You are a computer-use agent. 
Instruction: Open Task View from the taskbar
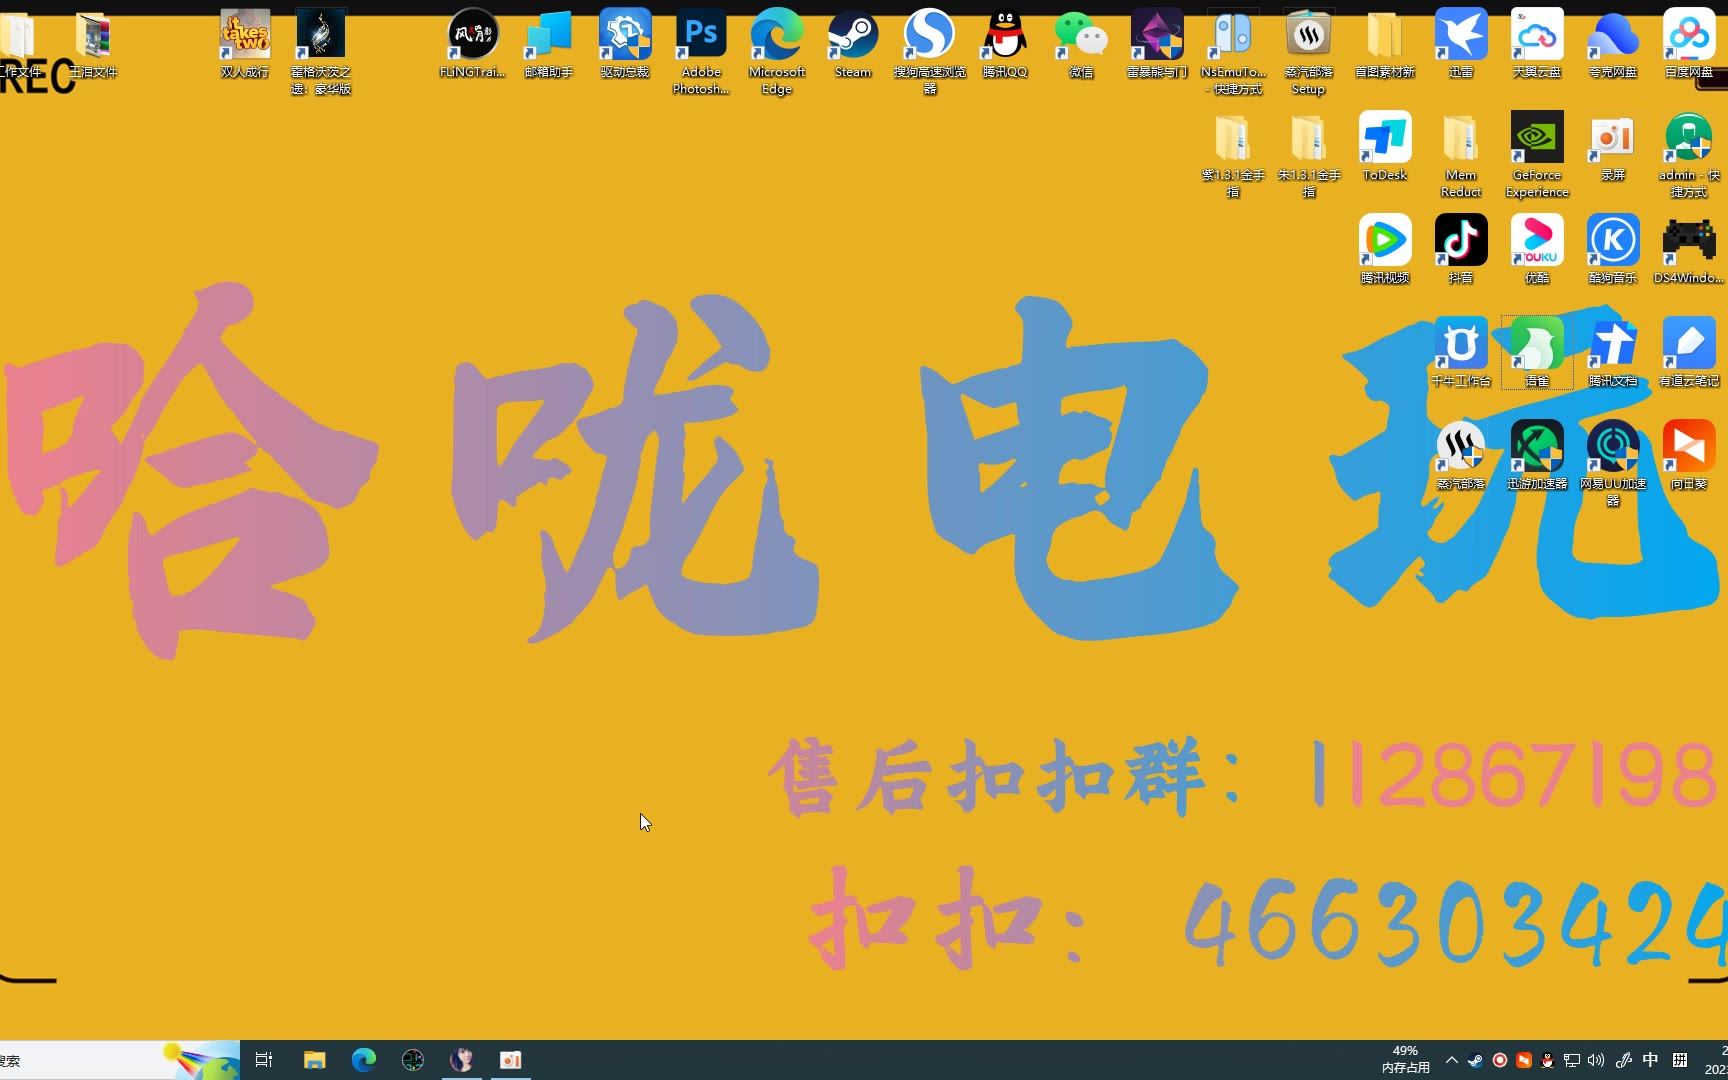pyautogui.click(x=264, y=1060)
